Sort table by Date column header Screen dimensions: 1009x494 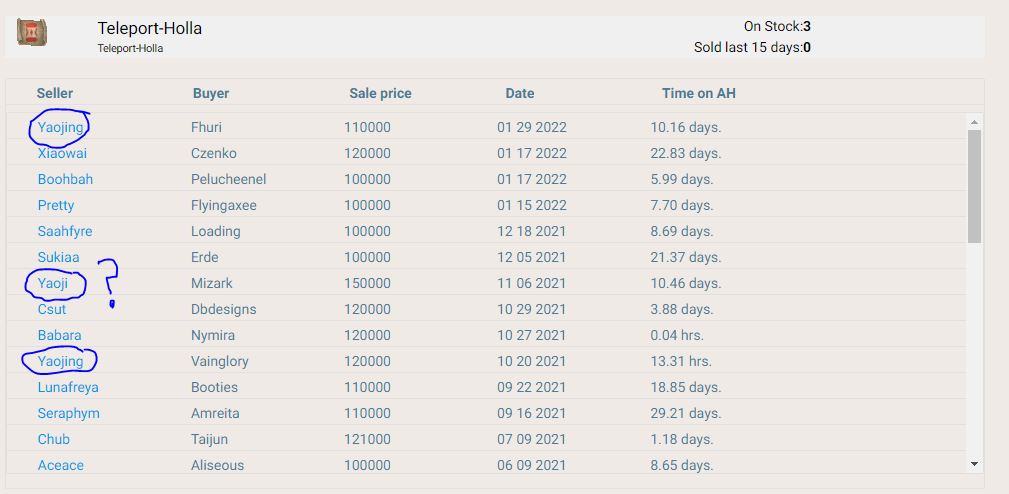point(520,93)
